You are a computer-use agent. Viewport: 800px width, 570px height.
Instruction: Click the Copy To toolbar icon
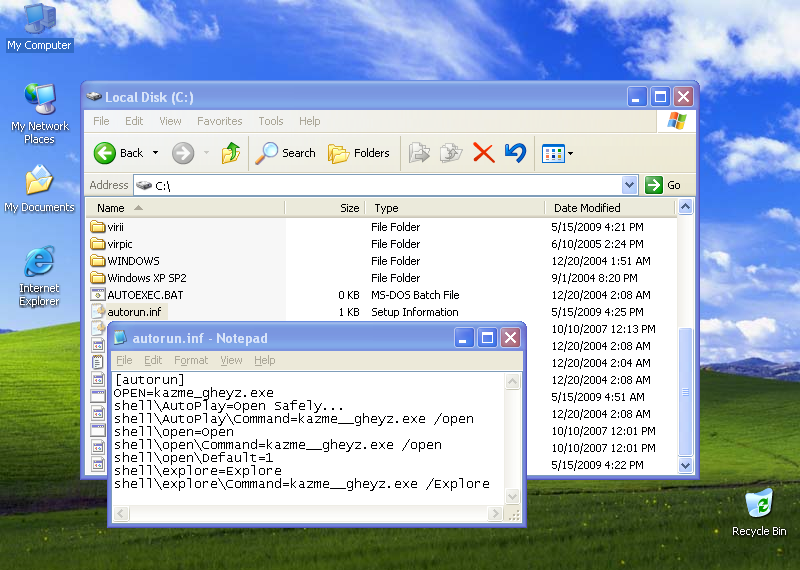pyautogui.click(x=451, y=153)
